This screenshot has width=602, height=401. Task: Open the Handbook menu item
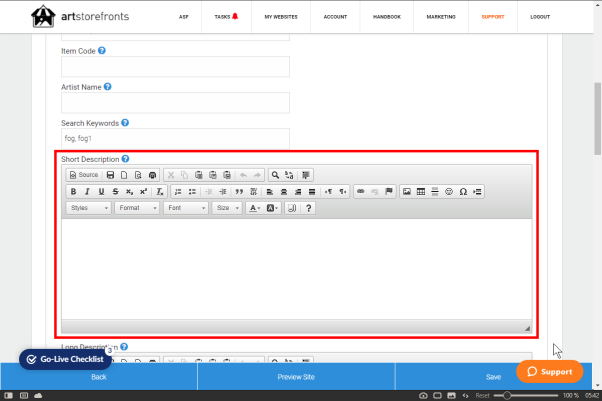(x=387, y=17)
